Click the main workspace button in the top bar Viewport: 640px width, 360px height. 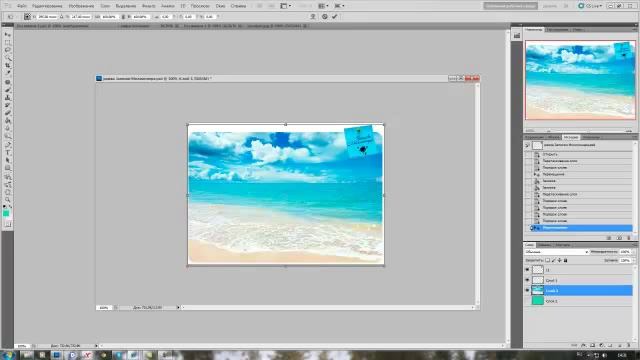511,6
